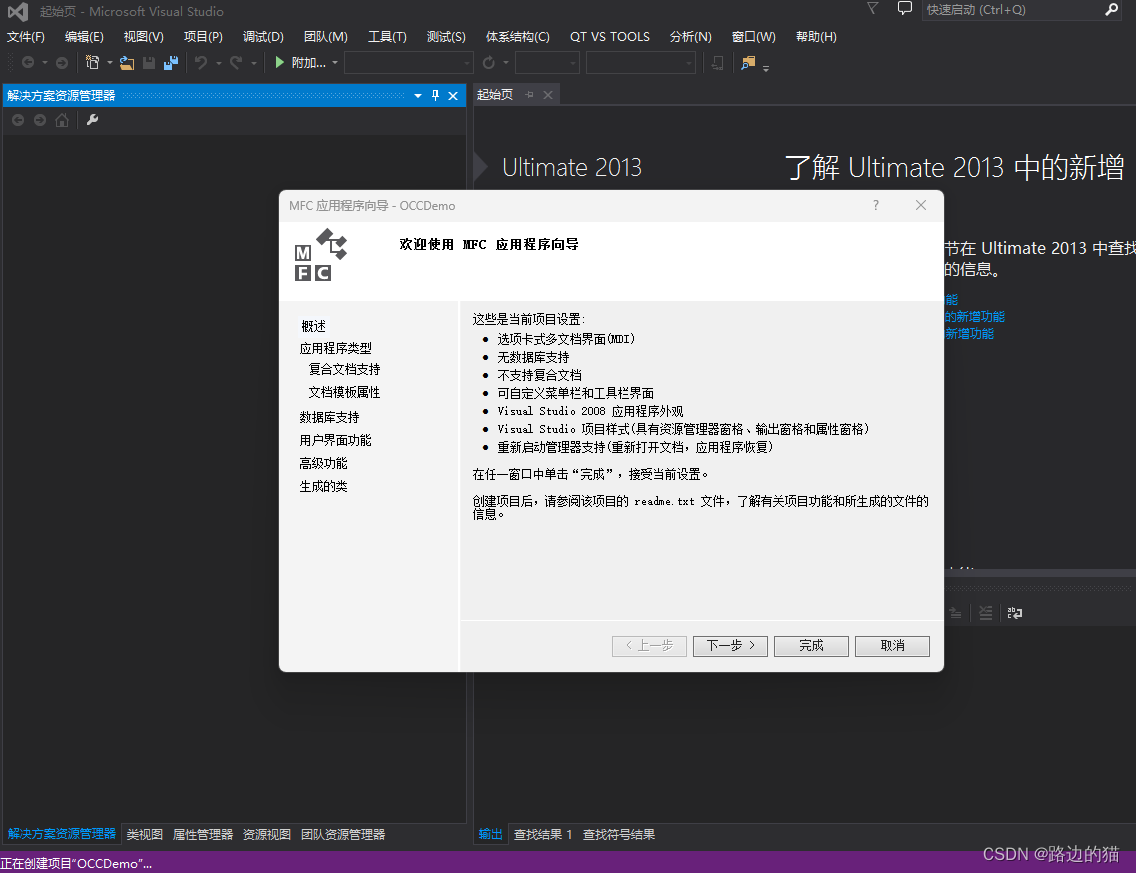The width and height of the screenshot is (1136, 873).
Task: Click the New Project toolbar icon
Action: (92, 63)
